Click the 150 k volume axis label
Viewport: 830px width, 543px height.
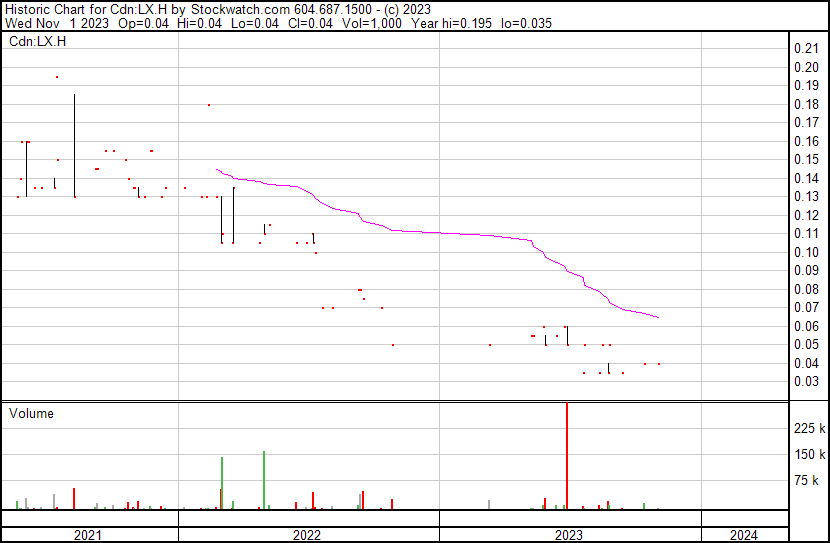[x=809, y=454]
